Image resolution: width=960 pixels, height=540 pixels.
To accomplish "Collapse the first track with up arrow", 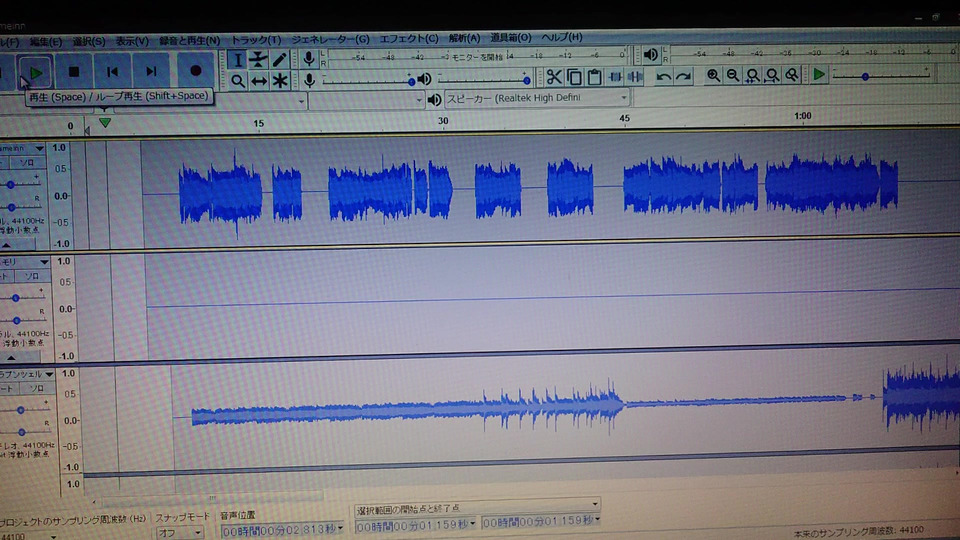I will [6, 246].
